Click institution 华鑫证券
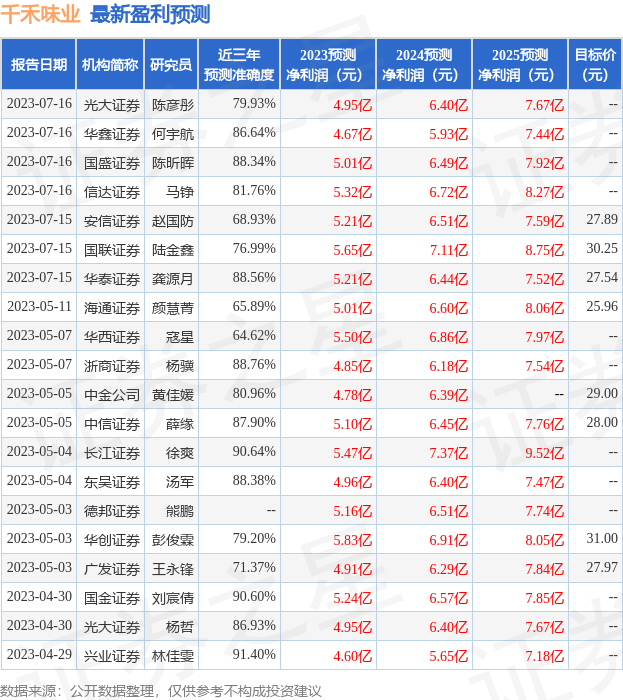623x700 pixels. coord(112,134)
